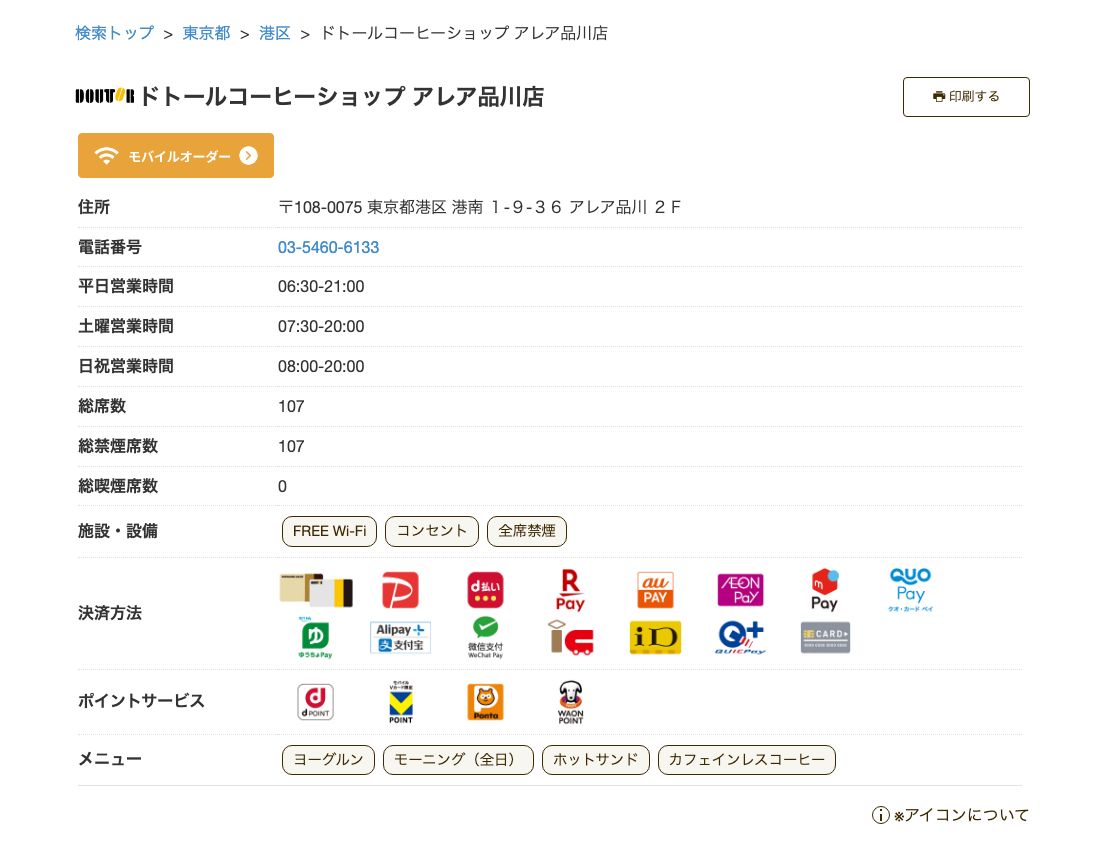The image size is (1100, 850).
Task: Click the AEON Pay icon
Action: (x=740, y=590)
